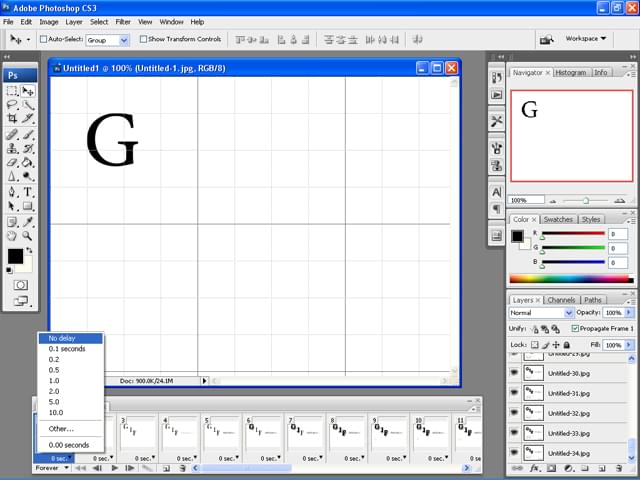Select the Magic Wand tool
640x480 pixels.
point(28,105)
